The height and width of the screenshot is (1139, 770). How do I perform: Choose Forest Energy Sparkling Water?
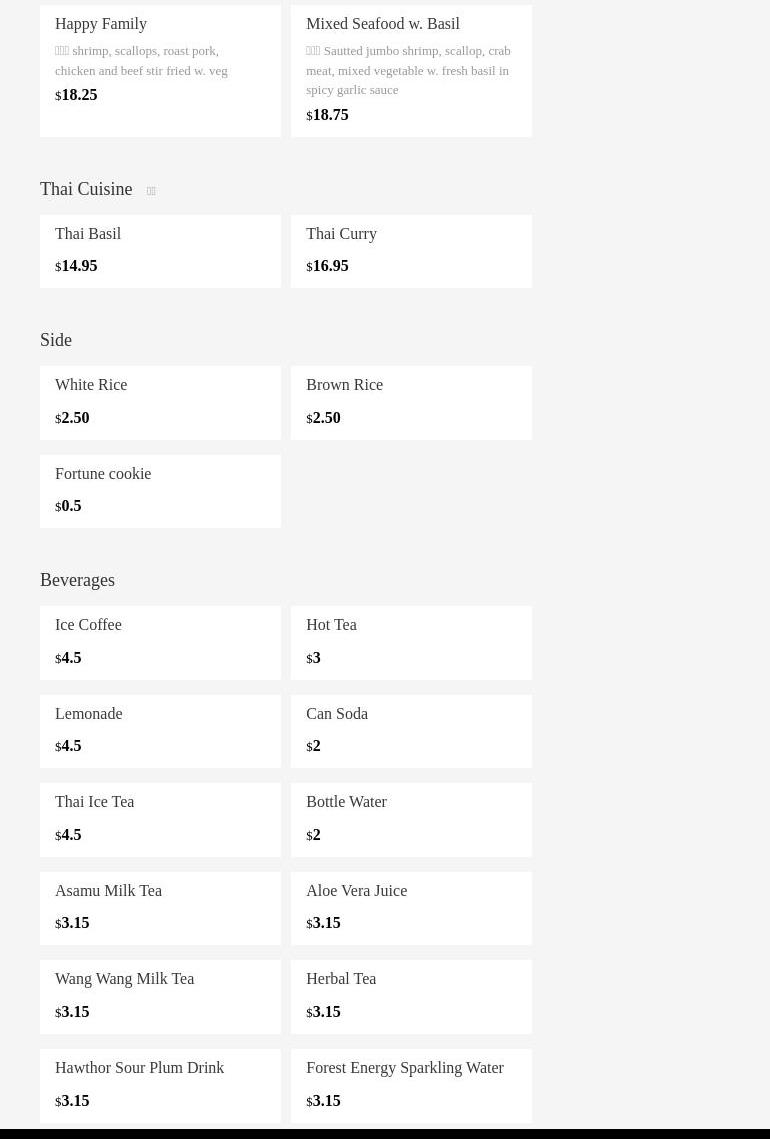point(411,1084)
